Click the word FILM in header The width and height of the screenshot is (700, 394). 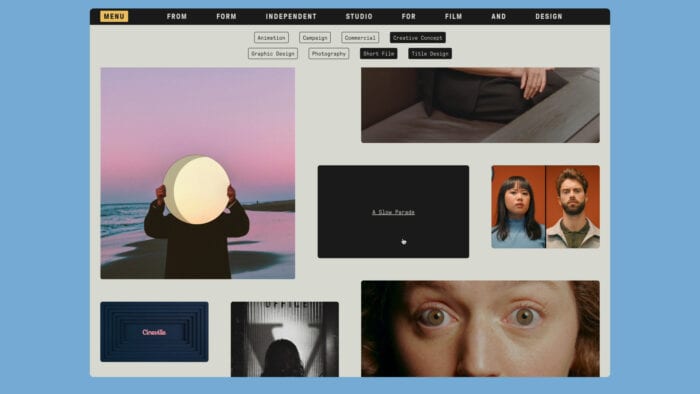click(x=454, y=17)
